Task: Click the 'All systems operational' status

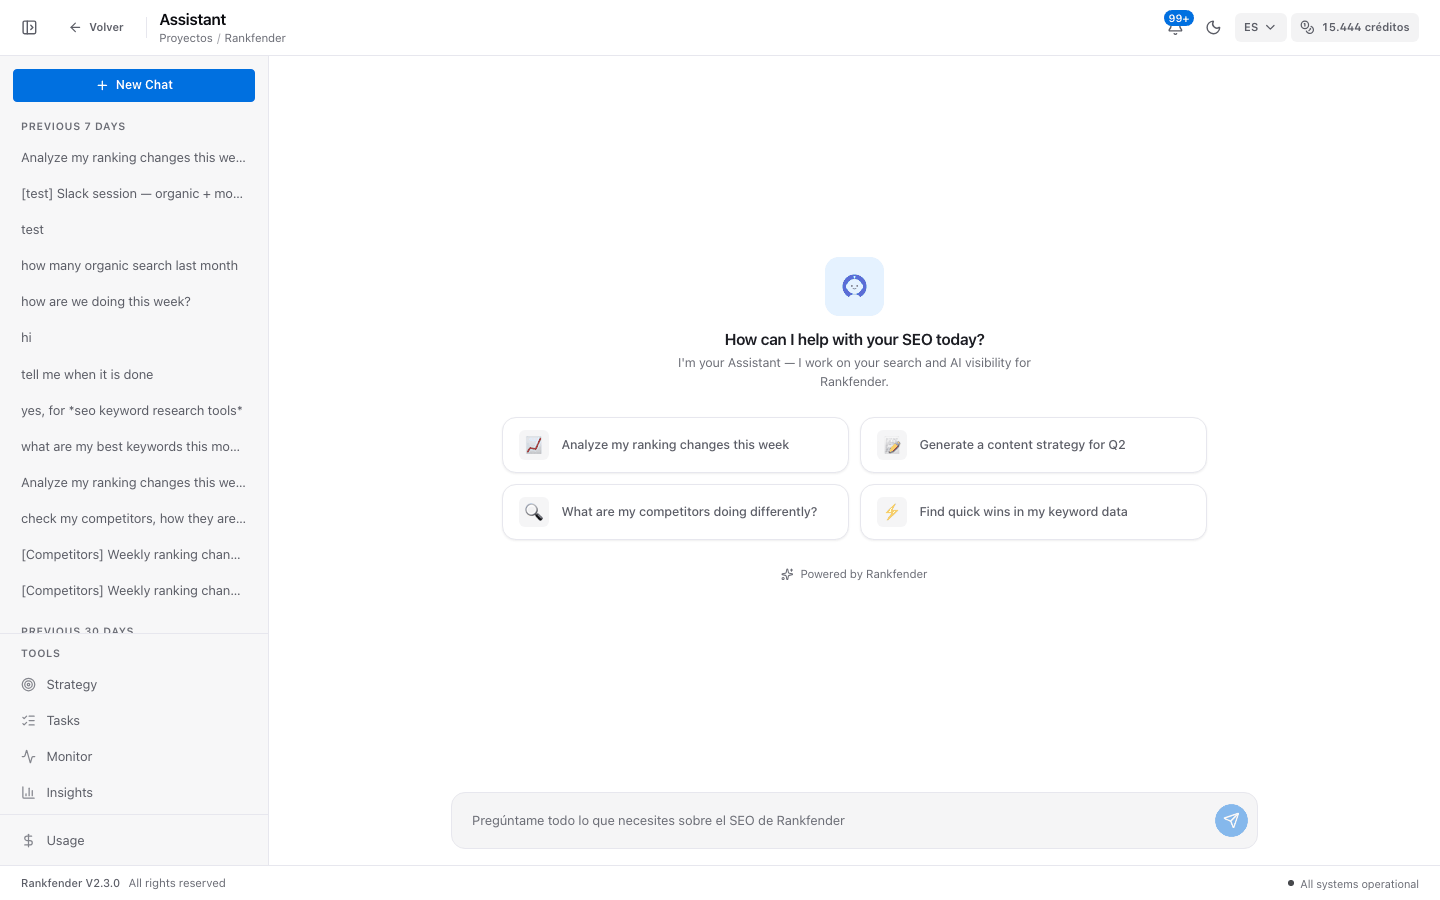Action: pyautogui.click(x=1353, y=884)
